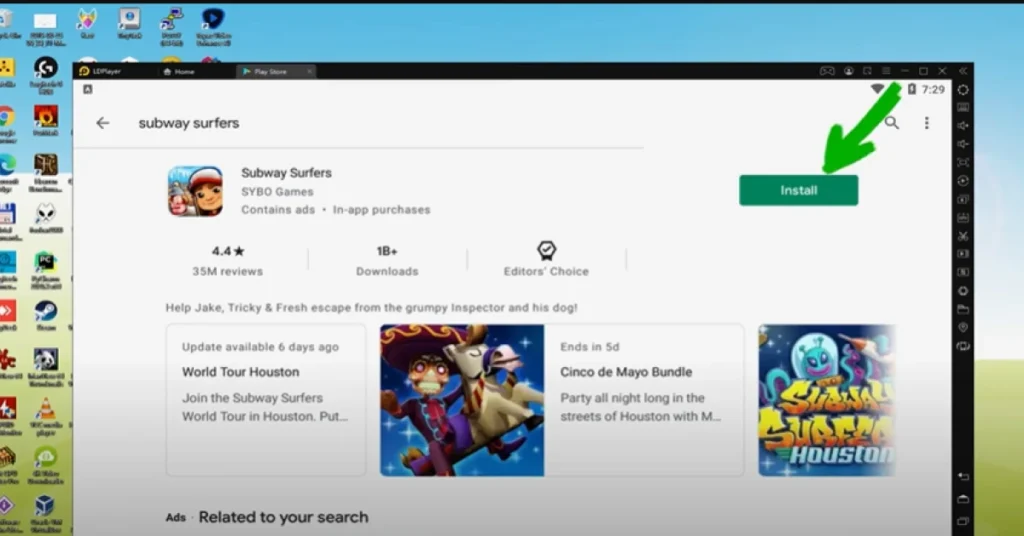
Task: Open keyboard mapping in sidebar
Action: 963,107
